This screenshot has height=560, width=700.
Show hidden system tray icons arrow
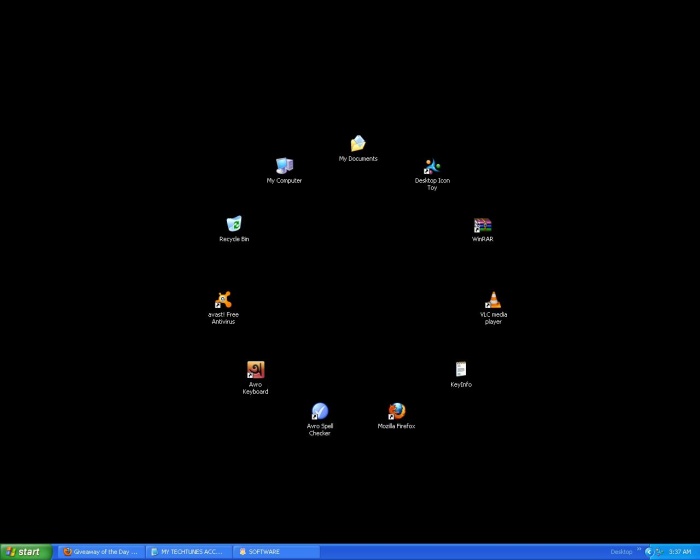tap(649, 552)
